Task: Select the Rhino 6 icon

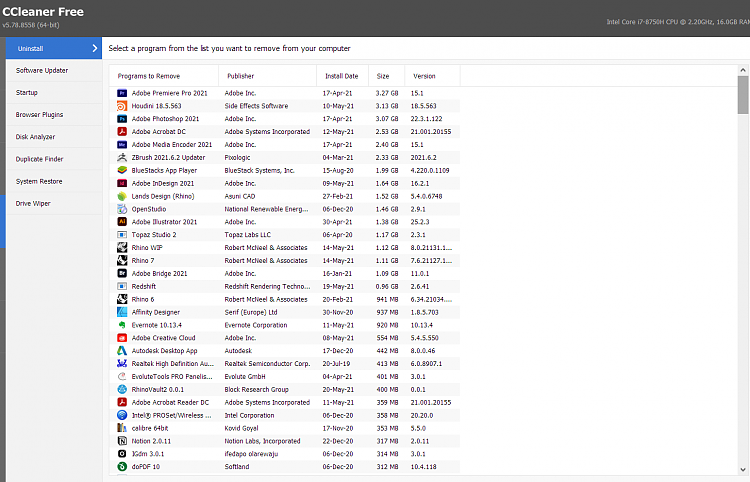Action: tap(122, 299)
